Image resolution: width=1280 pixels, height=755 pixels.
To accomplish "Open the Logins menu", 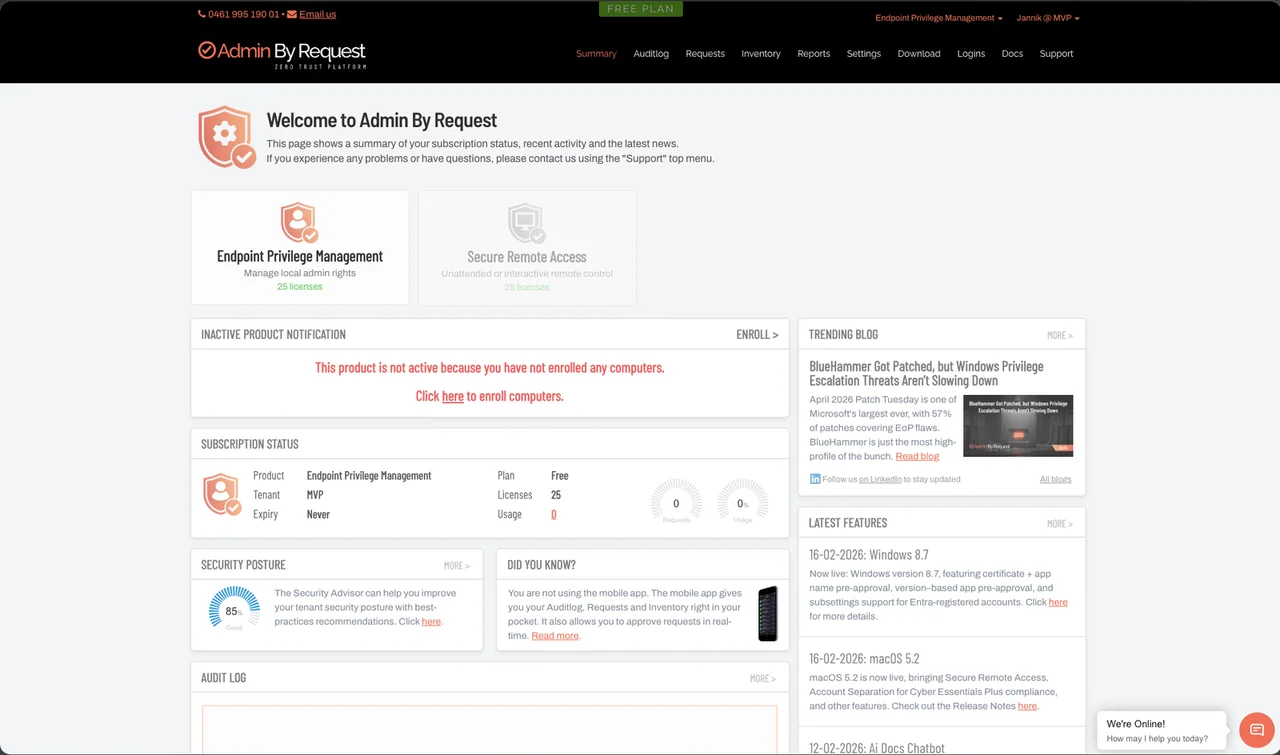I will [971, 54].
